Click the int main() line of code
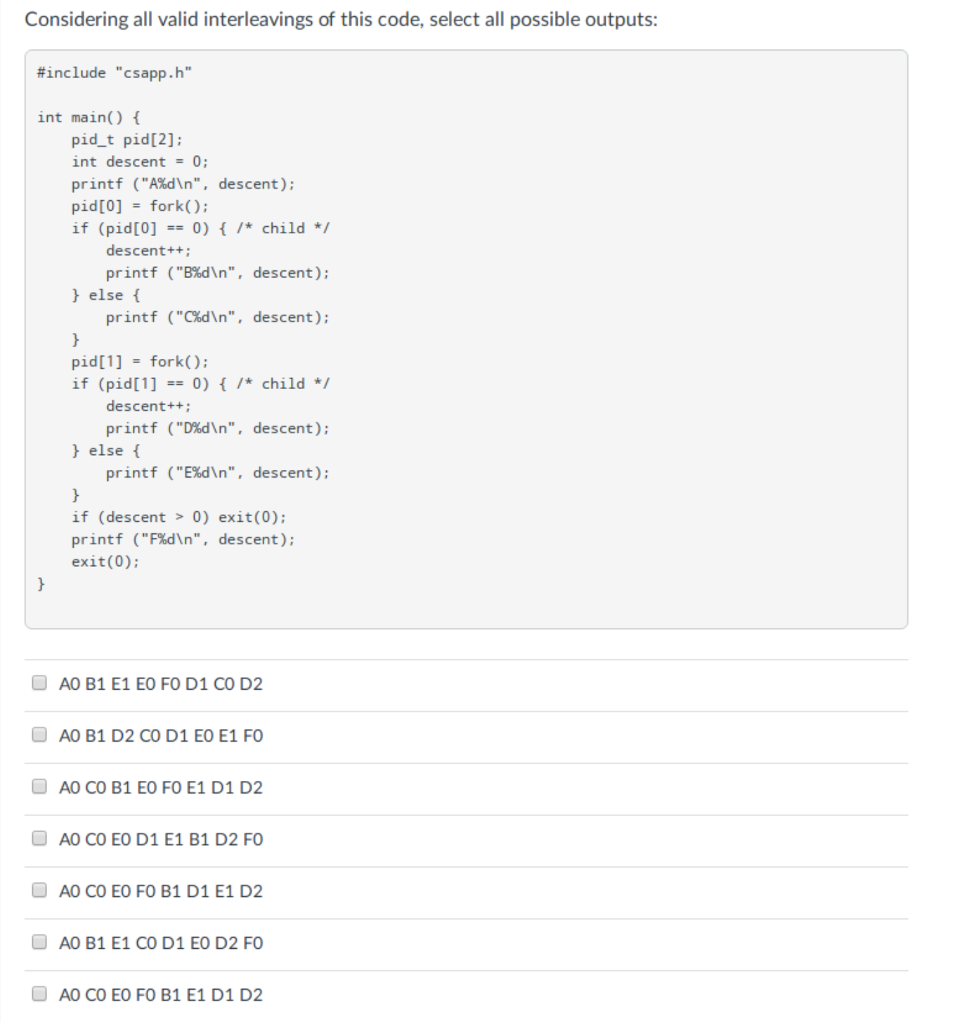Viewport: 957px width, 1024px height. click(77, 116)
